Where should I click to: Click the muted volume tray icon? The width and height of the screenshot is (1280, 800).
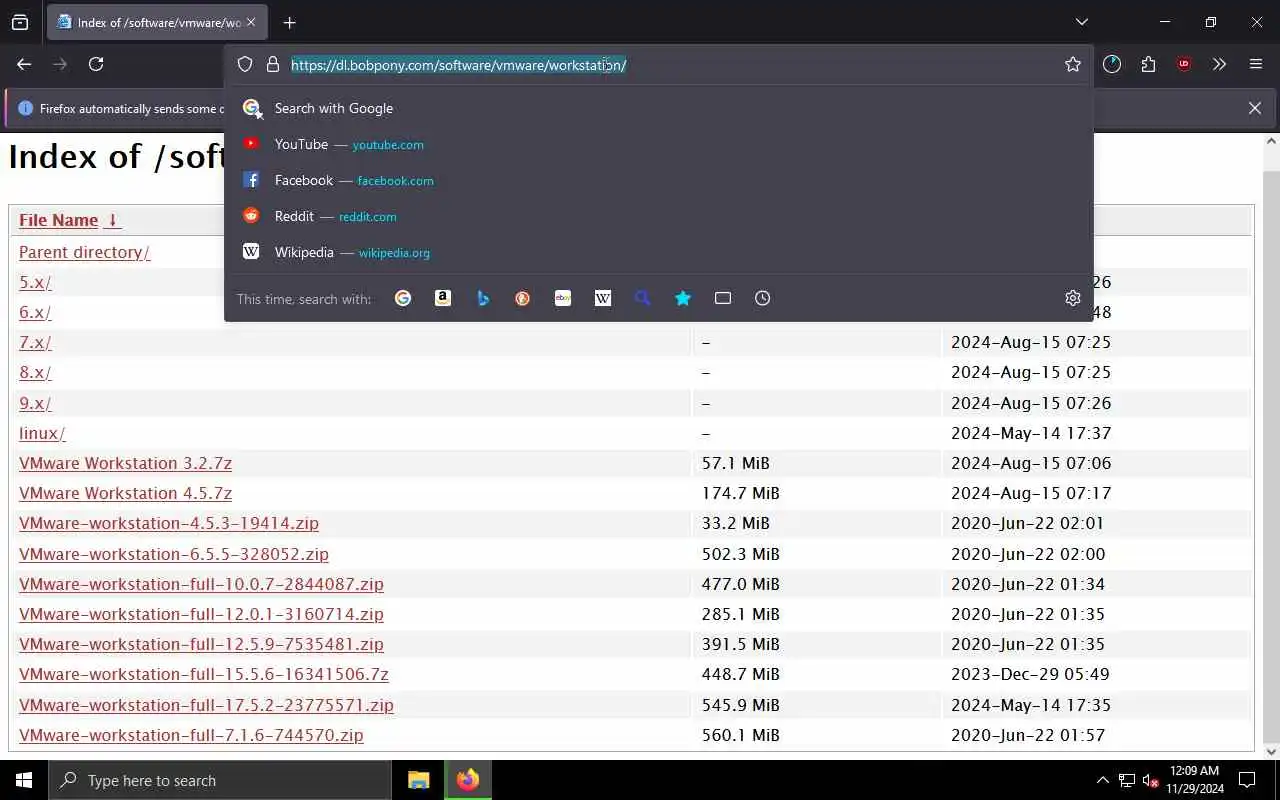click(1151, 780)
